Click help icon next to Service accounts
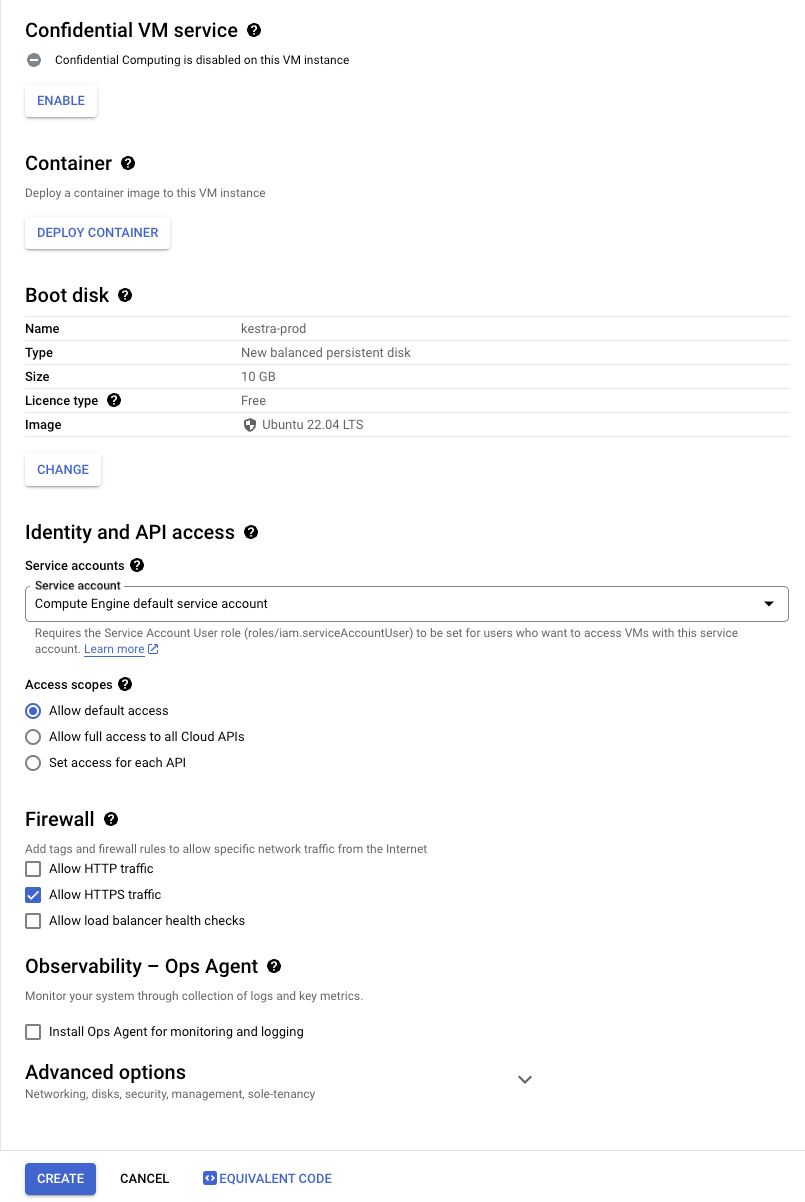The width and height of the screenshot is (805, 1202). (137, 565)
